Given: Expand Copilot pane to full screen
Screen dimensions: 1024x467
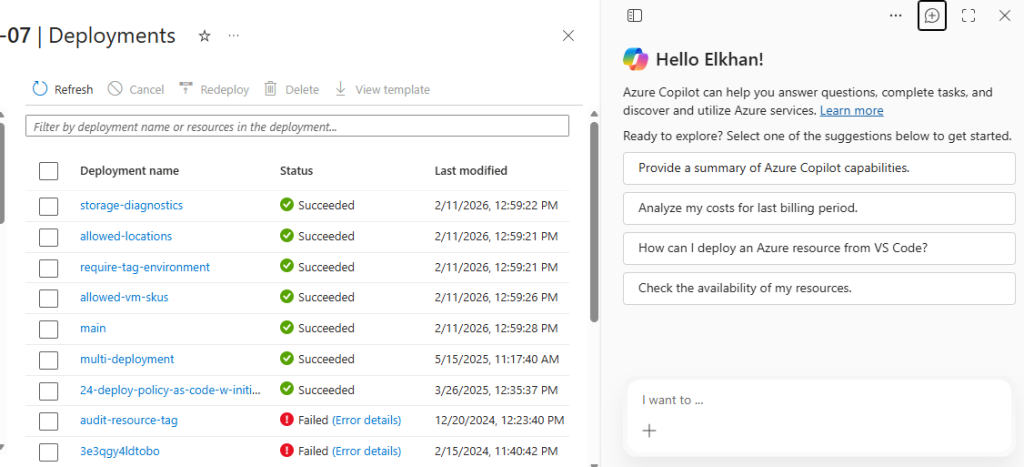Looking at the screenshot, I should 968,16.
